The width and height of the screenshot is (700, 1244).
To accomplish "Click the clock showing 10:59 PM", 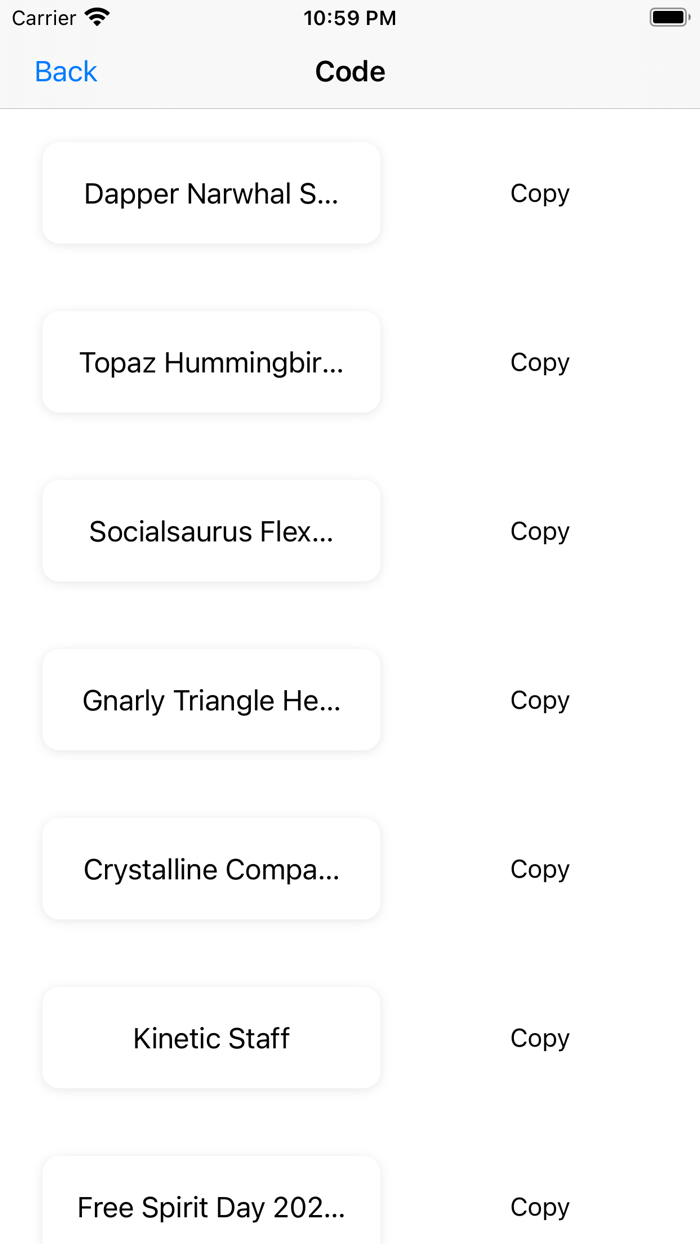I will click(350, 17).
